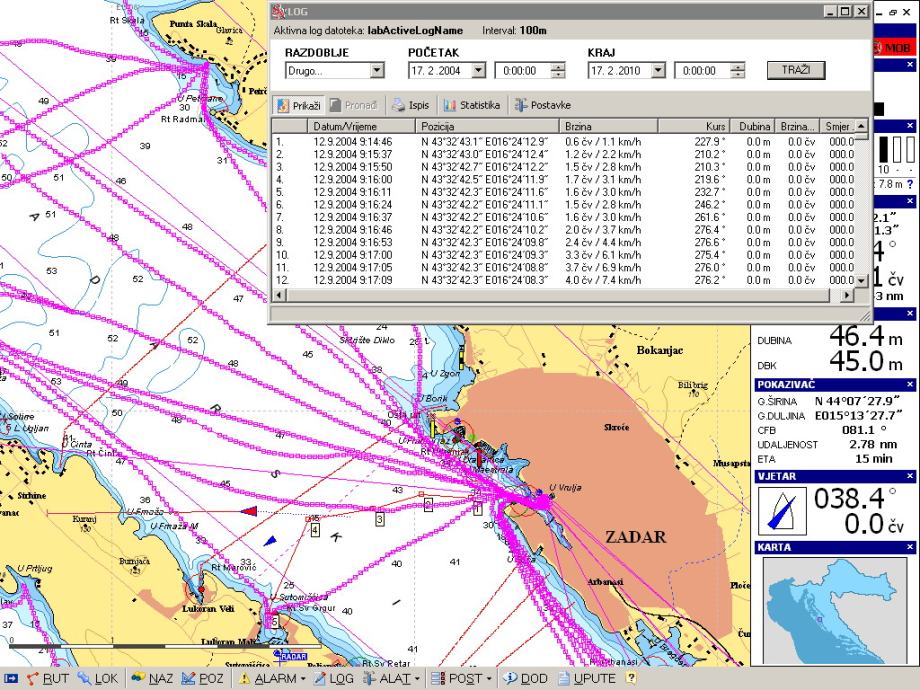Sort by the Pozicija column header
This screenshot has width=920, height=690.
pyautogui.click(x=487, y=126)
